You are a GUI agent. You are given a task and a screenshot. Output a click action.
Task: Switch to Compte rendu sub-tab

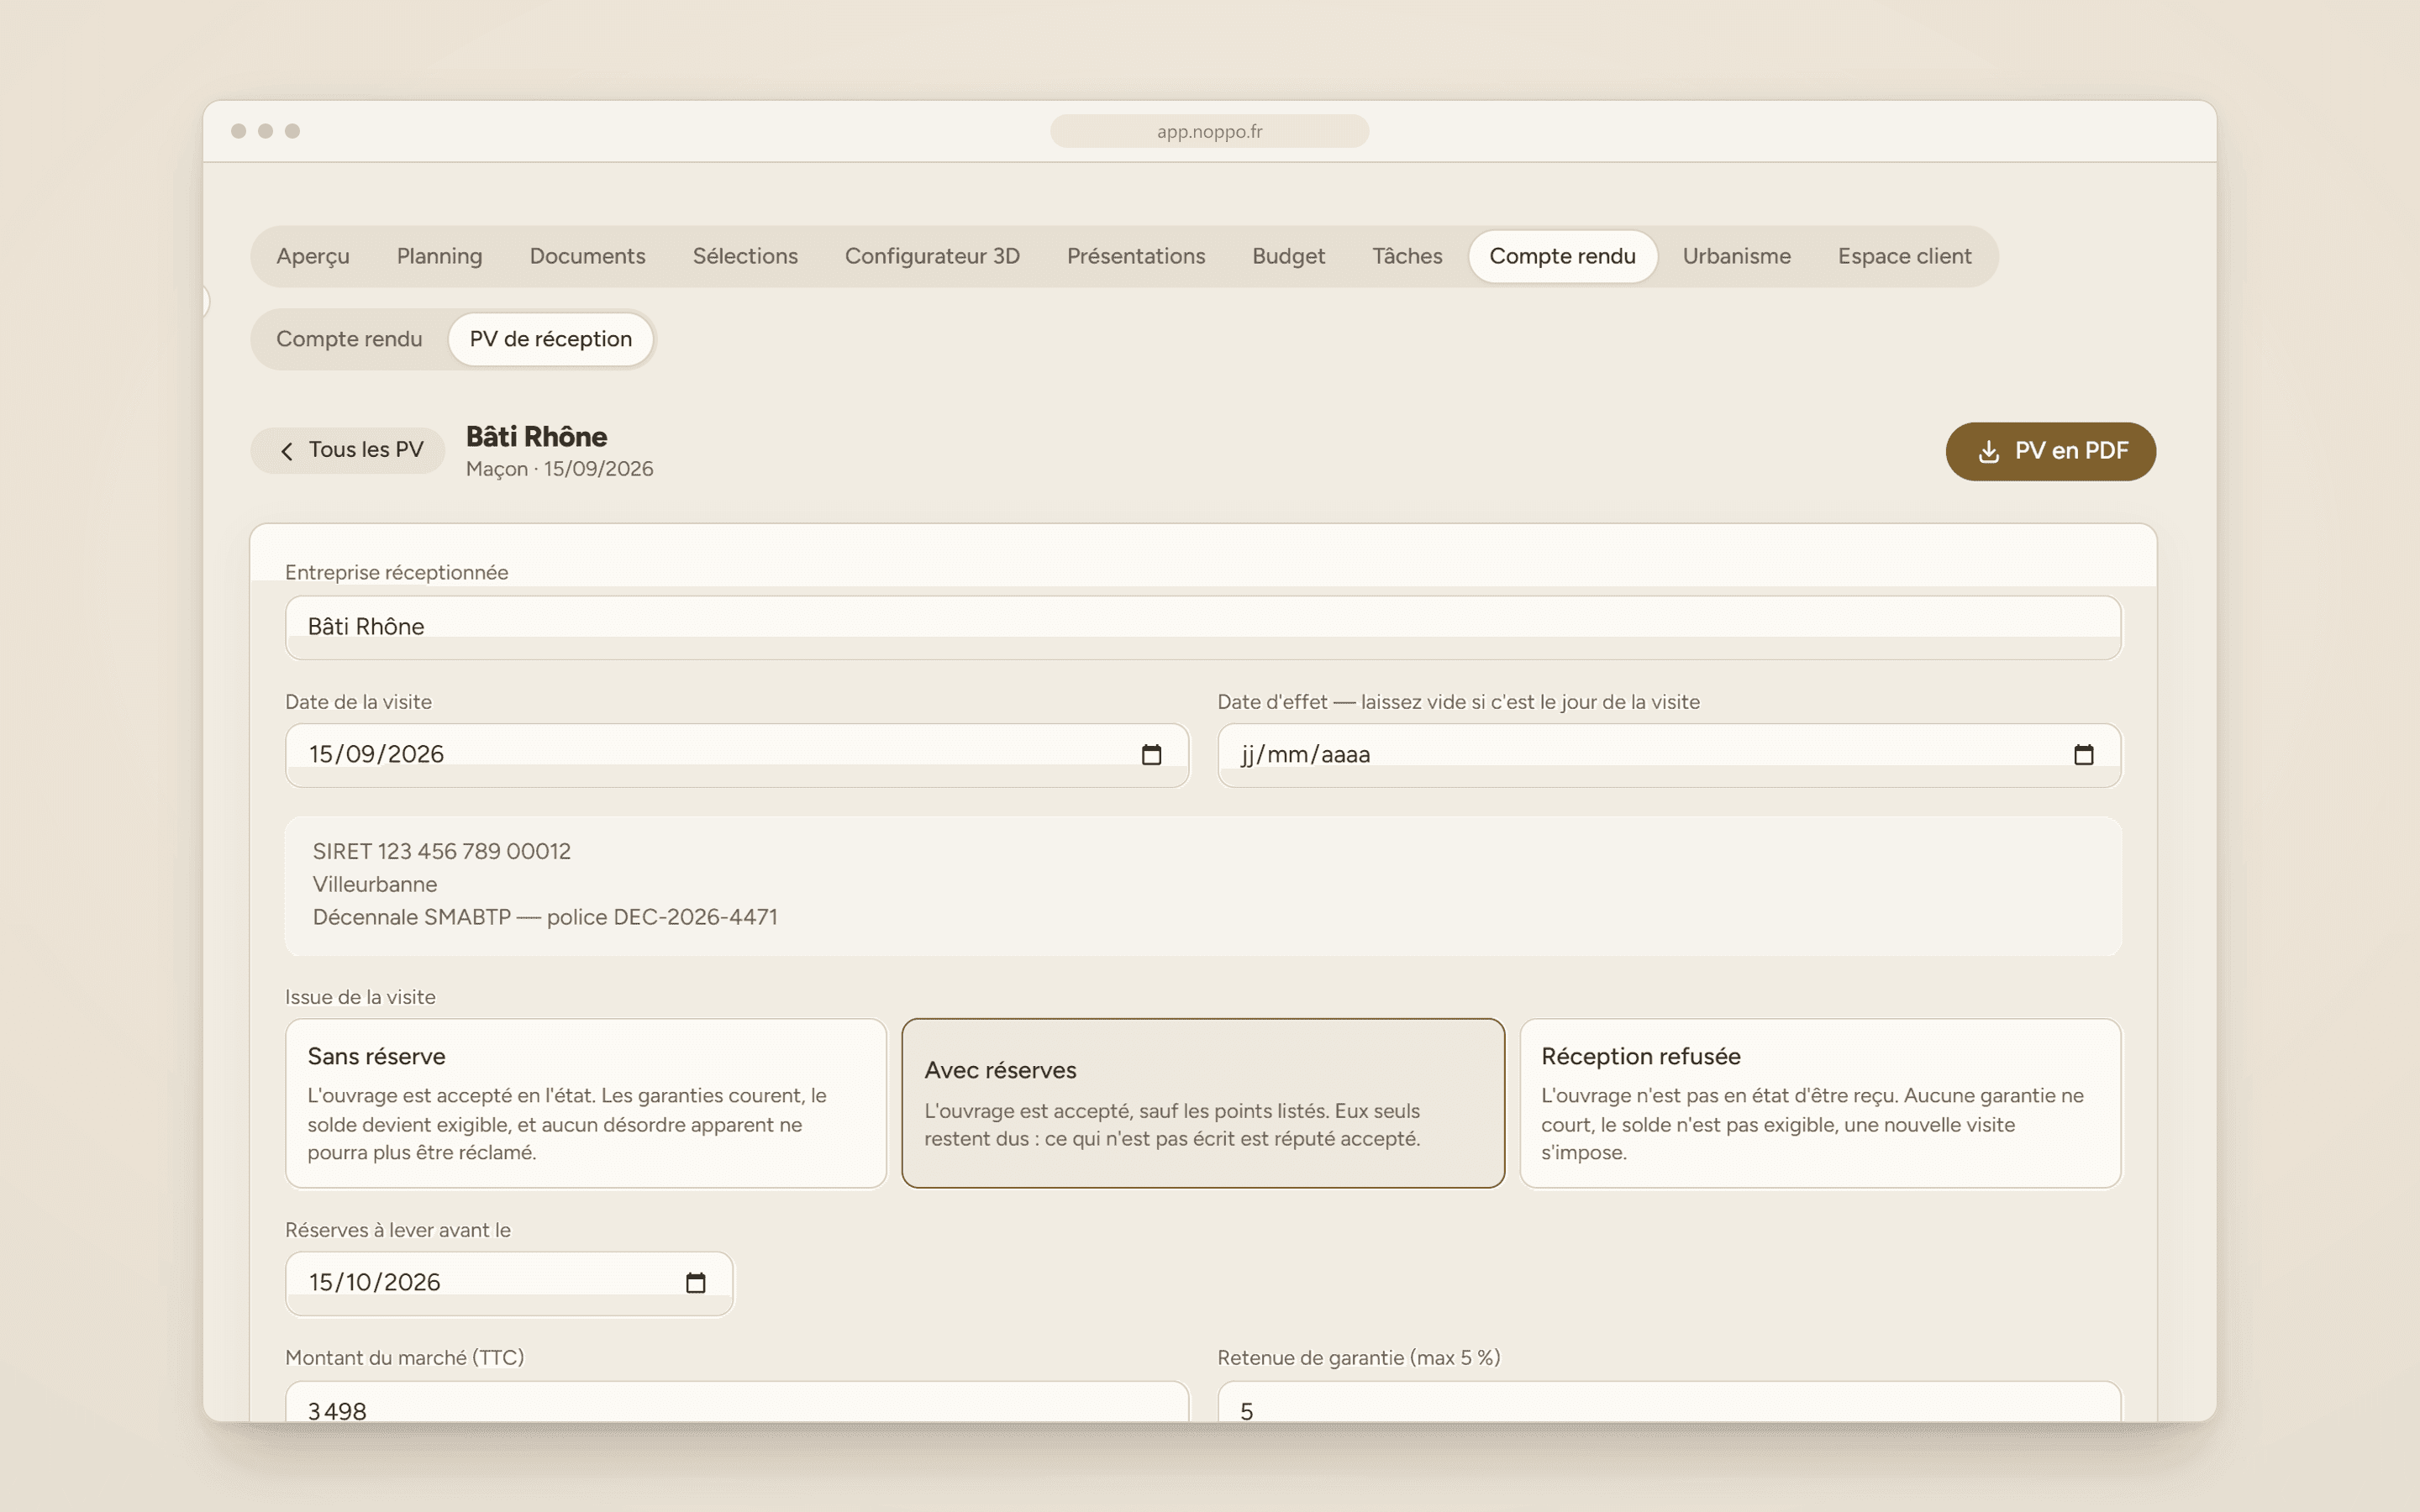point(349,339)
